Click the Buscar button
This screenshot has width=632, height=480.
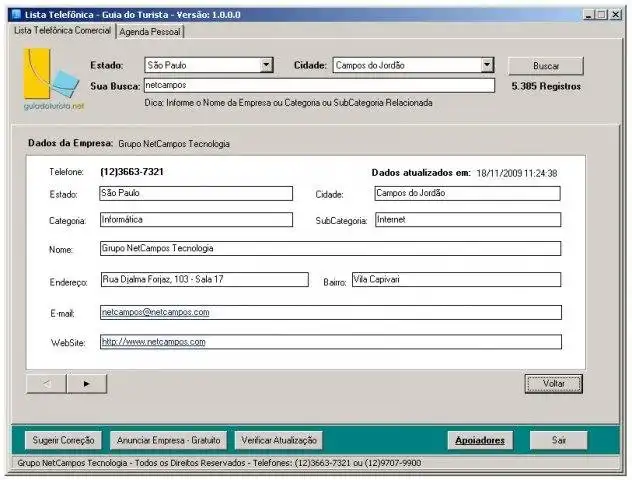point(546,66)
